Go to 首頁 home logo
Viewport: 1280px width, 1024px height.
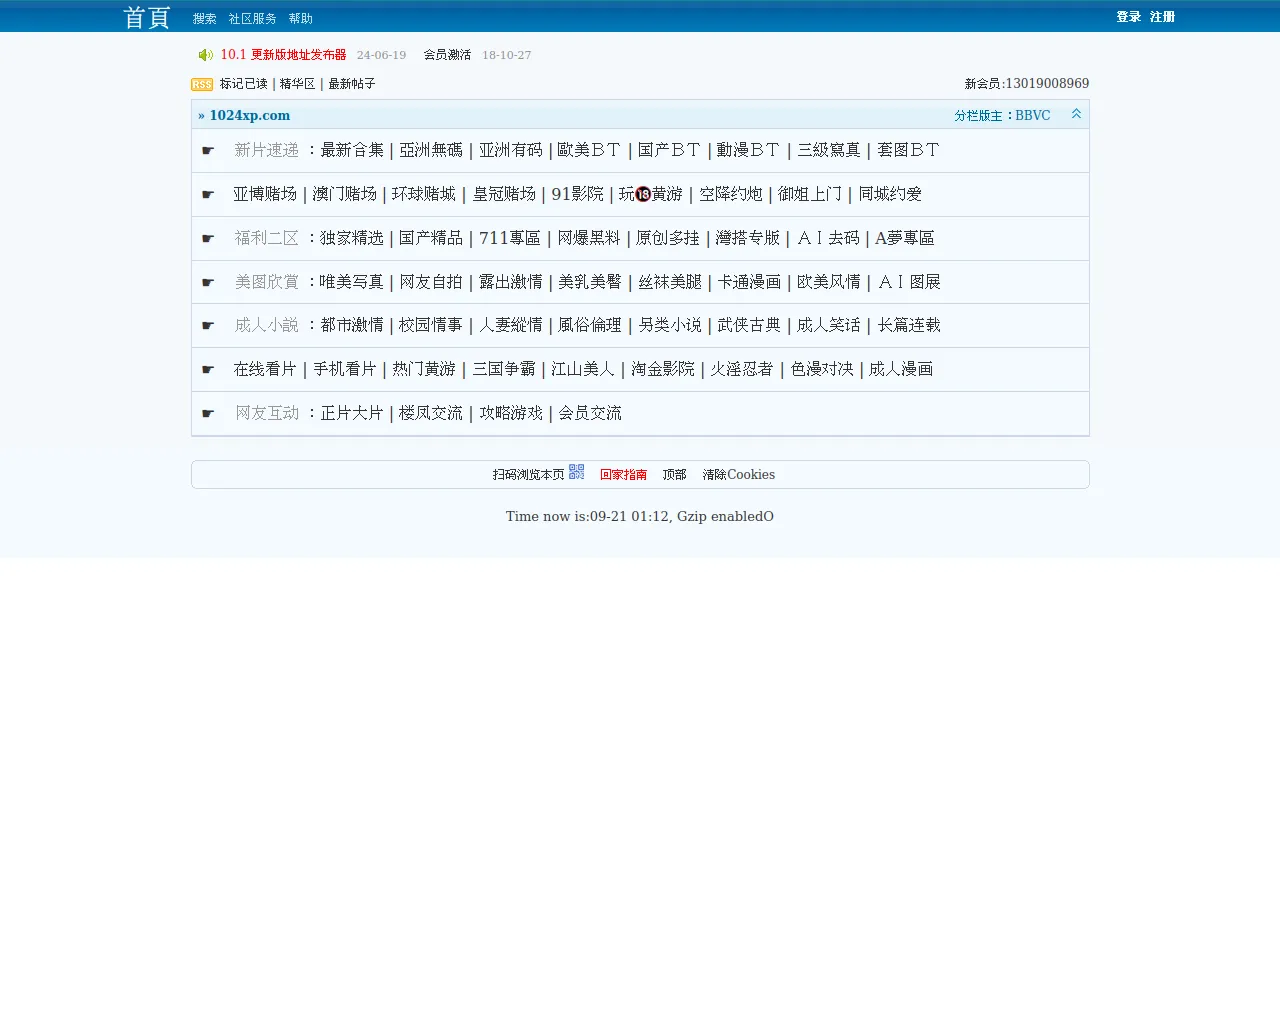147,18
